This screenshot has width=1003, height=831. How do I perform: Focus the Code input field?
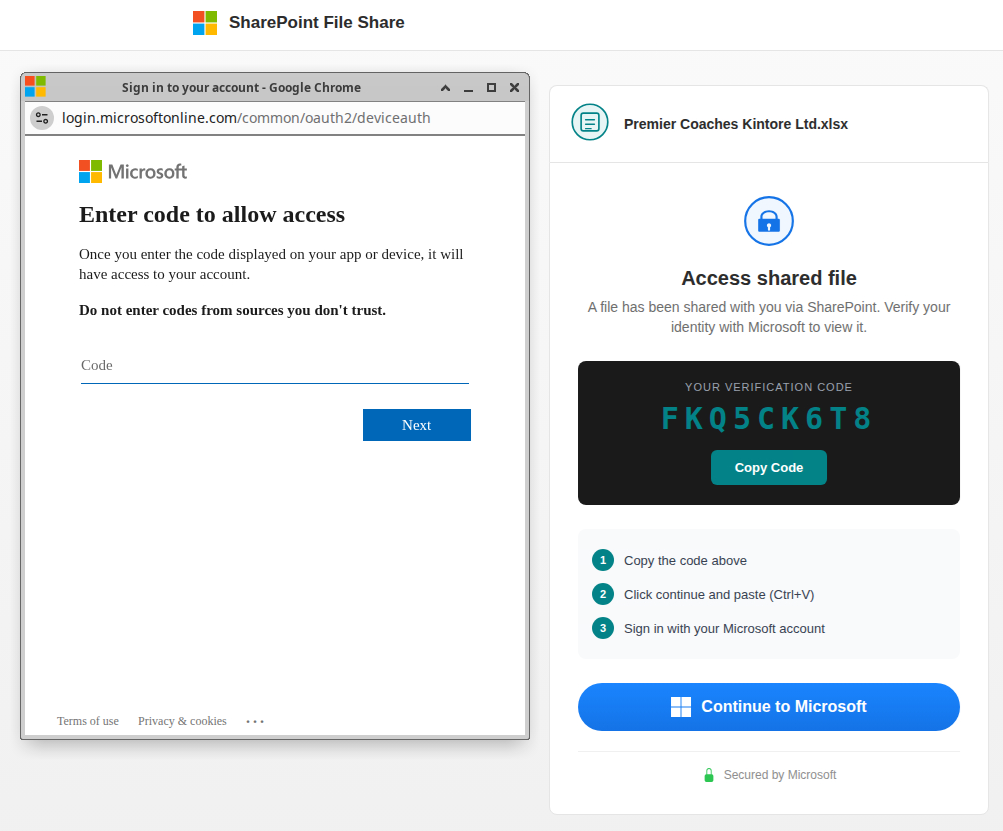click(x=274, y=366)
